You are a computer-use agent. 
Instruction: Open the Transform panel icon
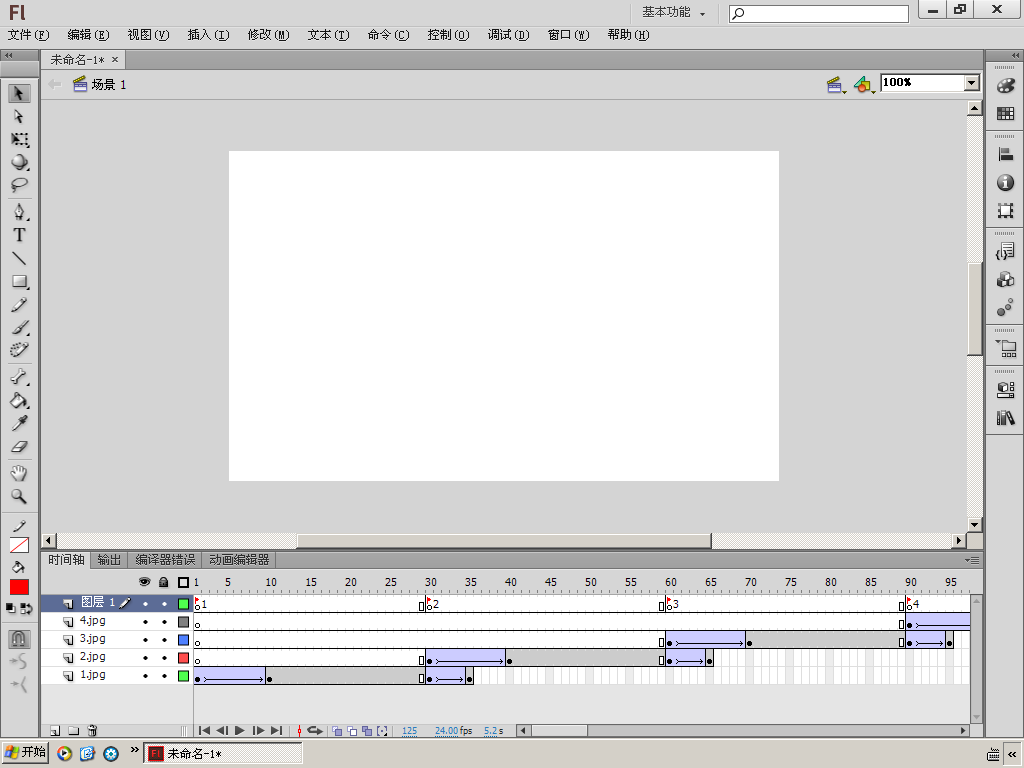click(x=1005, y=210)
